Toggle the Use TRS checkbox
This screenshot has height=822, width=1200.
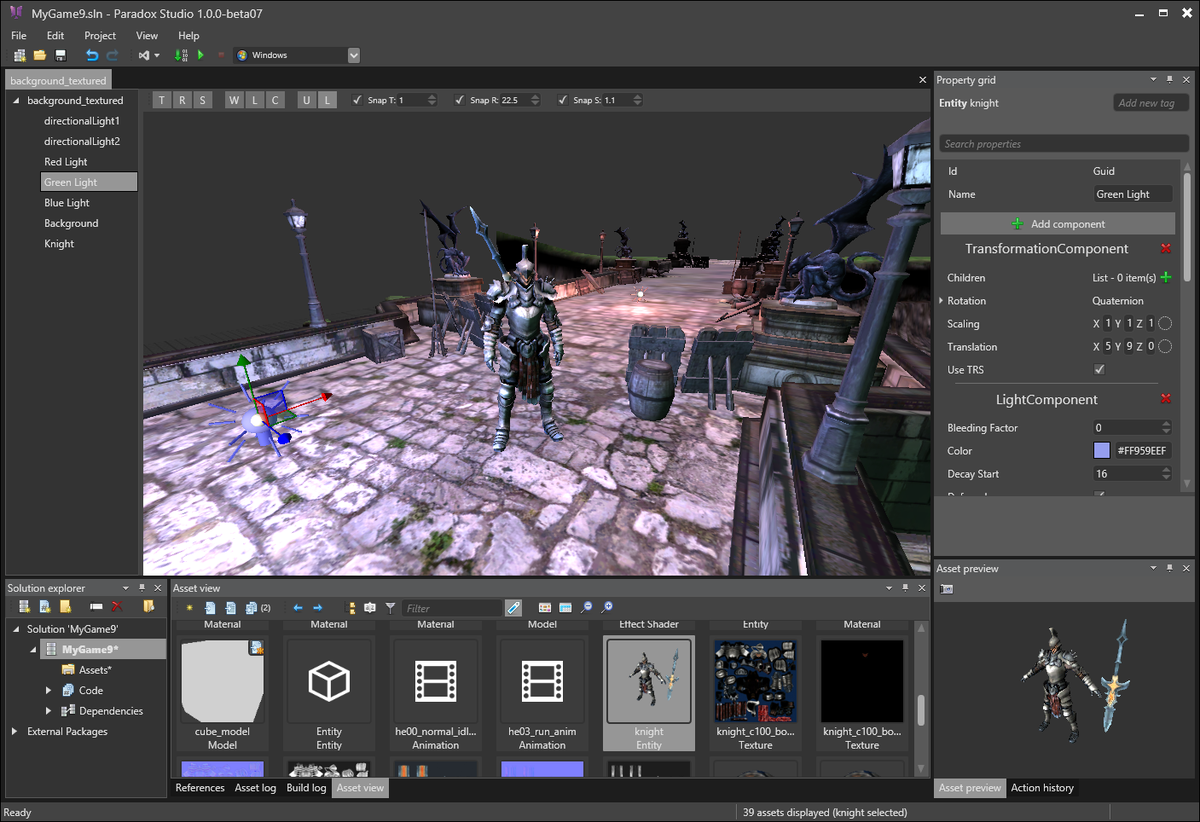pos(1099,370)
